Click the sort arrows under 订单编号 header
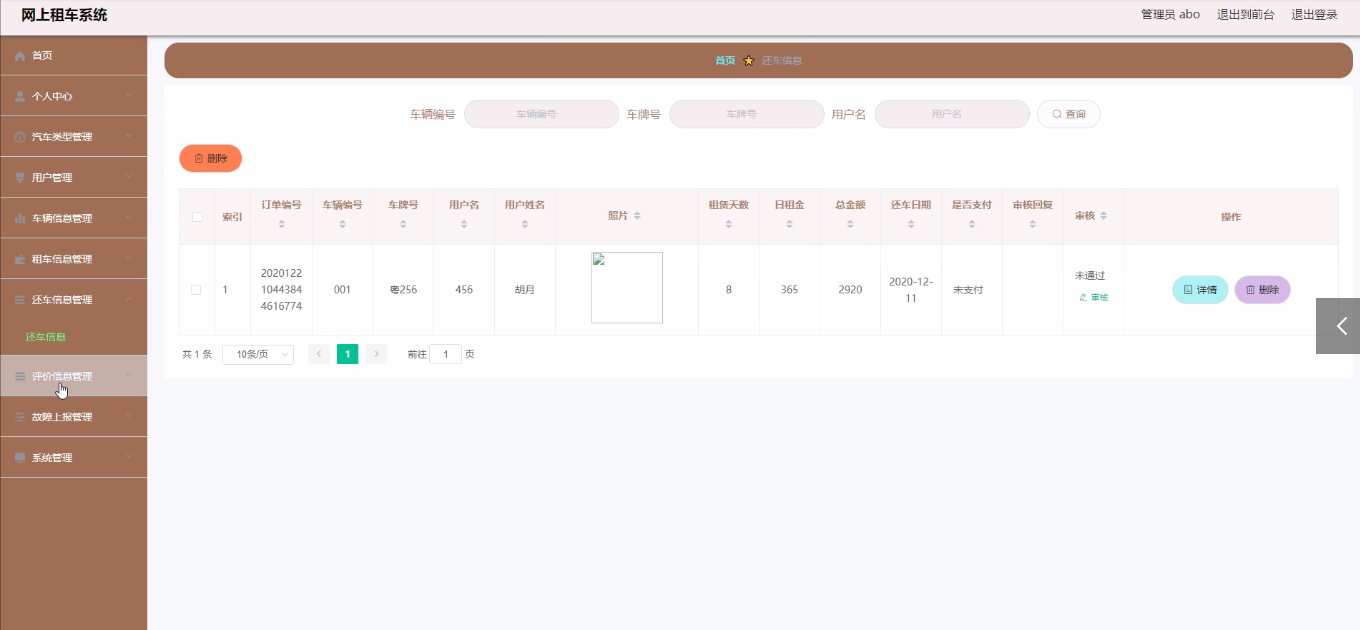This screenshot has height=630, width=1360. point(282,224)
